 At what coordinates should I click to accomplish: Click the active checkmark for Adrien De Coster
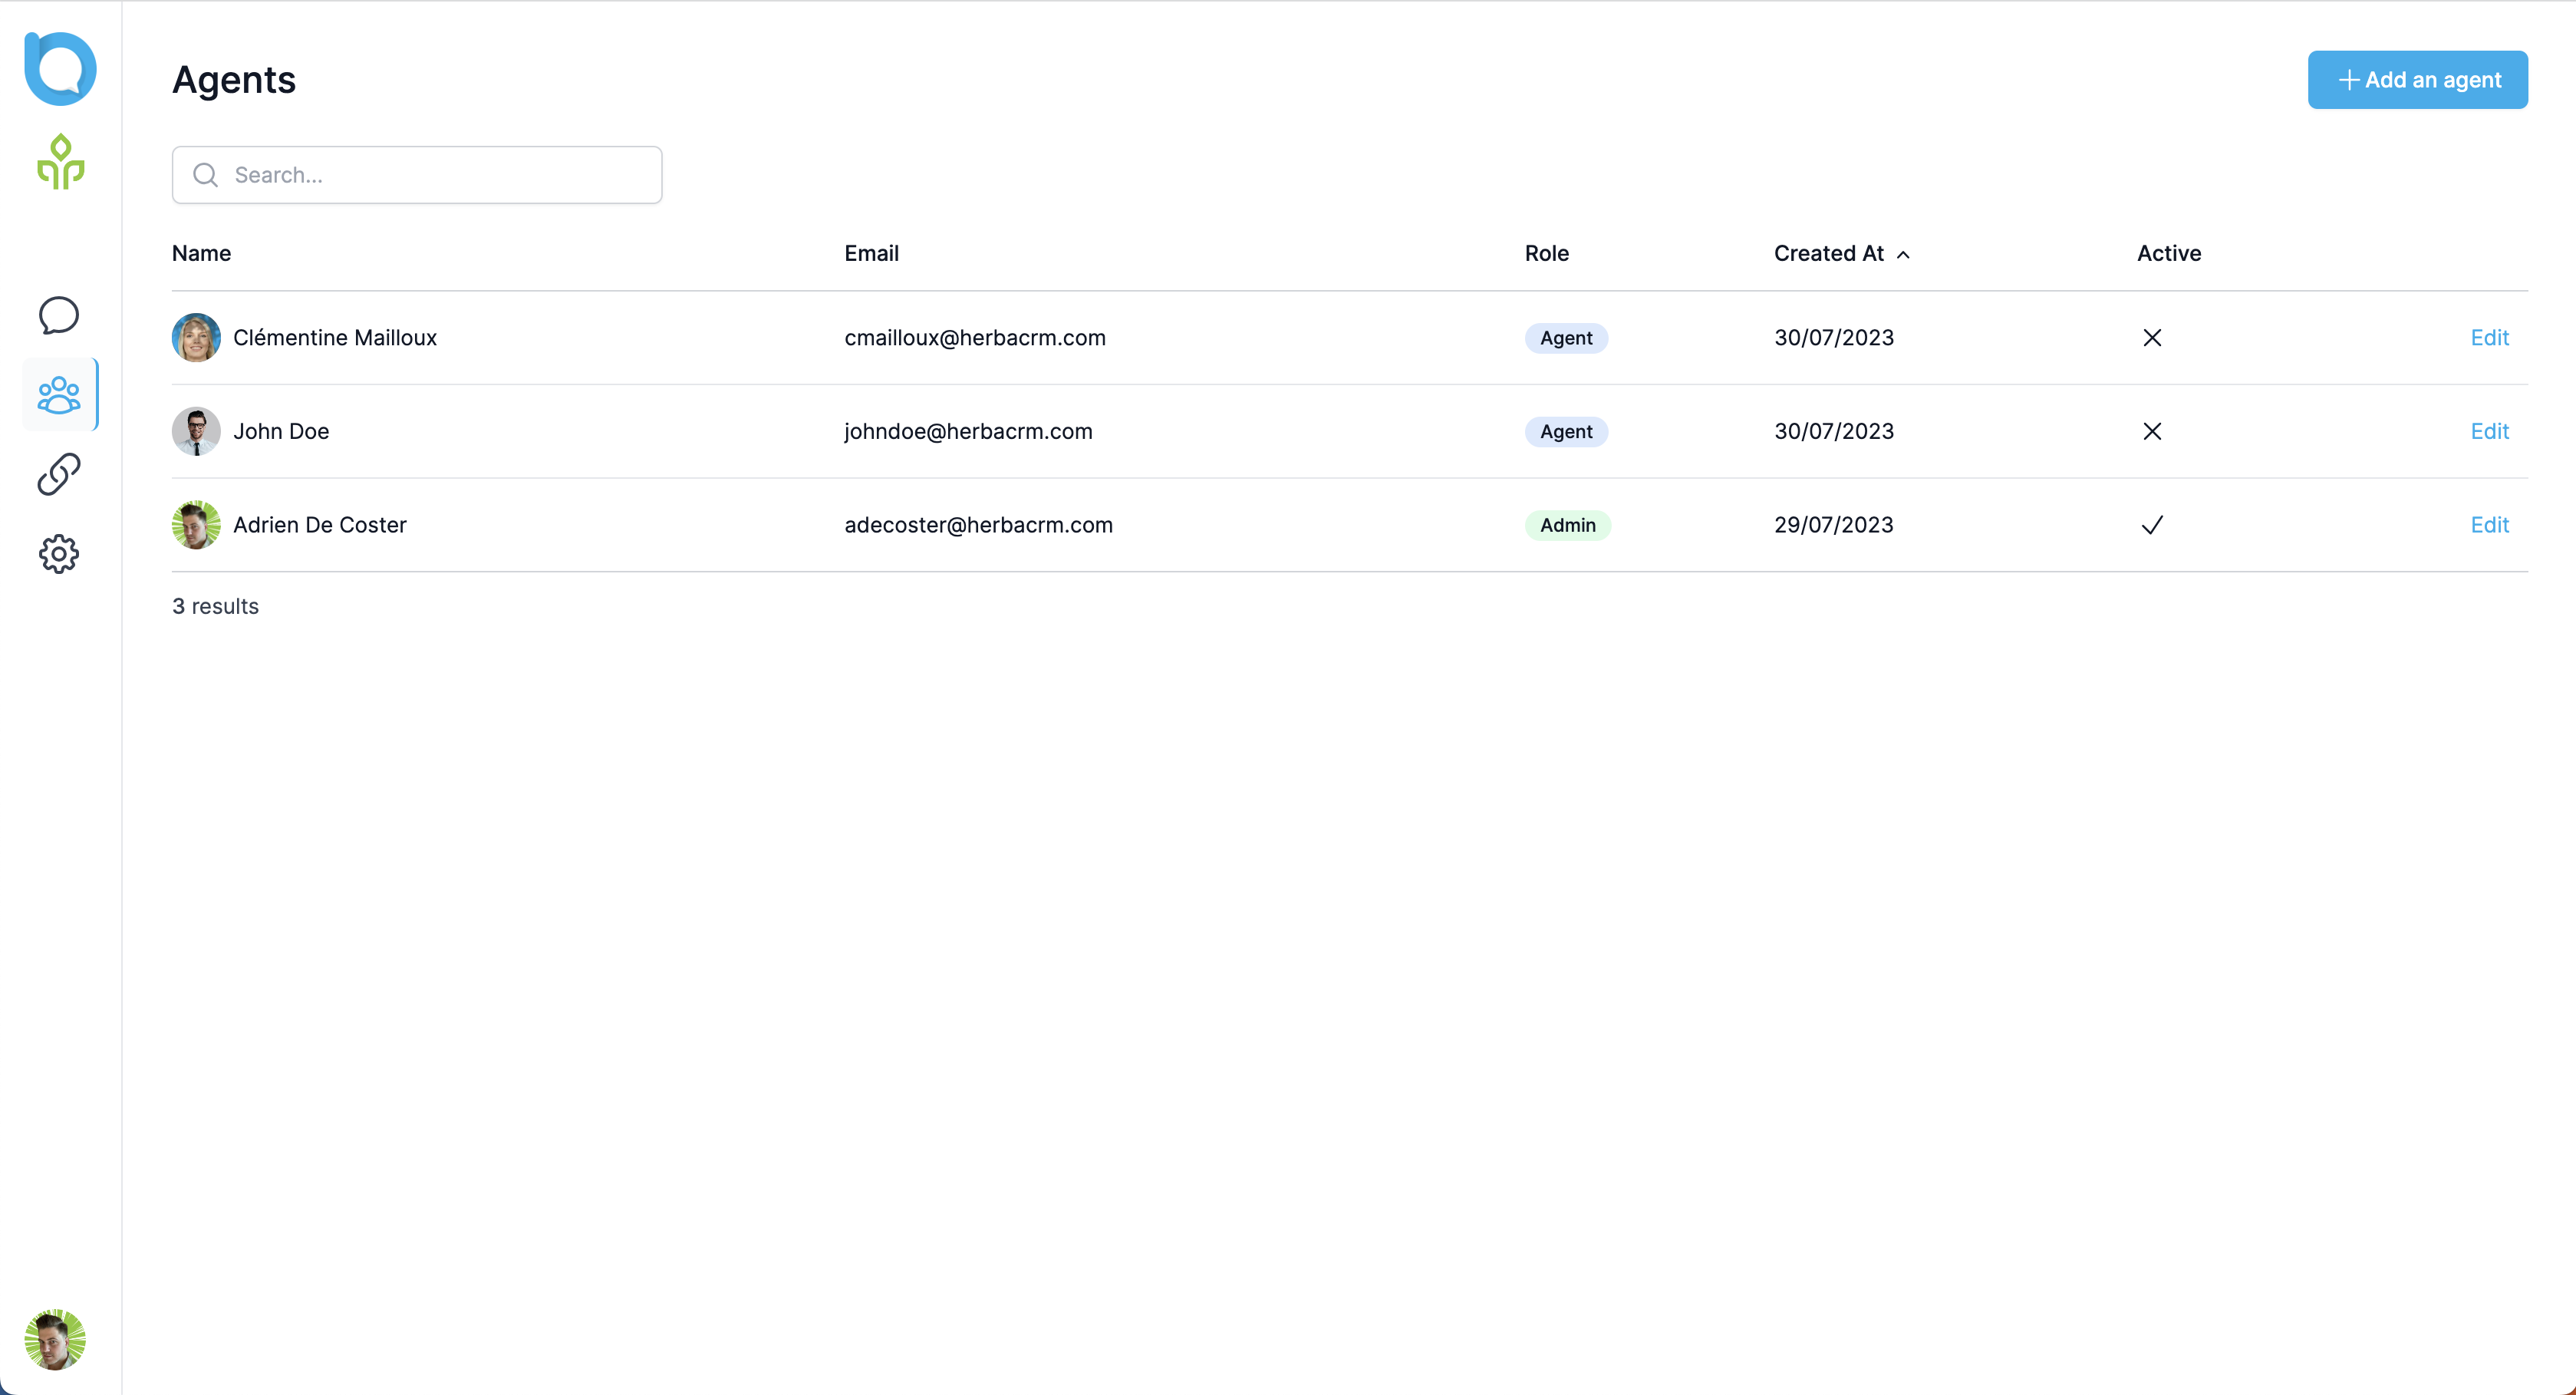click(2152, 525)
